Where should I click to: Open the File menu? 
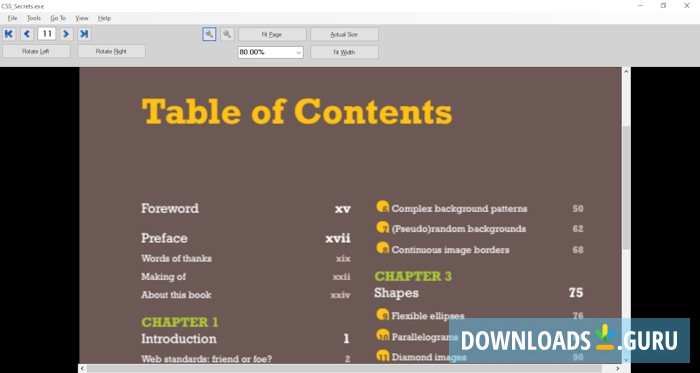[12, 18]
